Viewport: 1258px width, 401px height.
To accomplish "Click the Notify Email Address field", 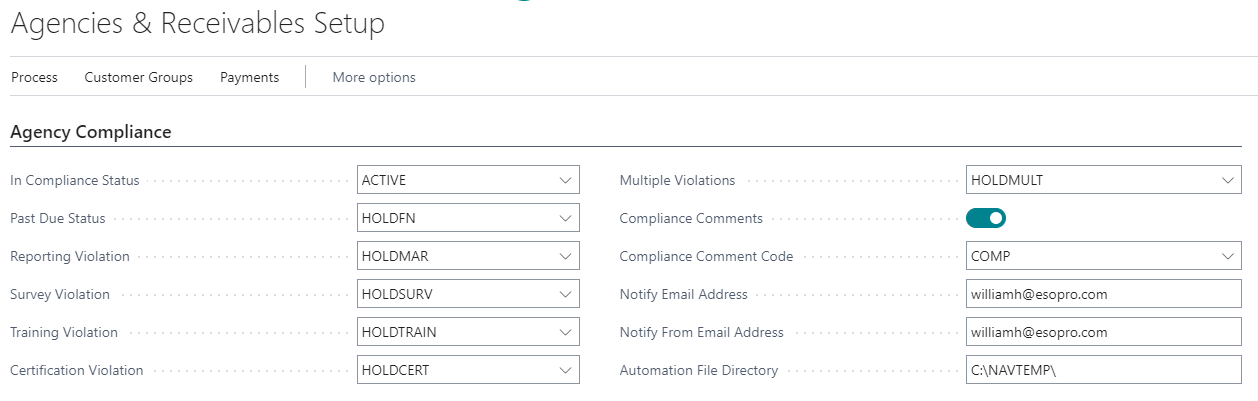I will tap(1102, 294).
